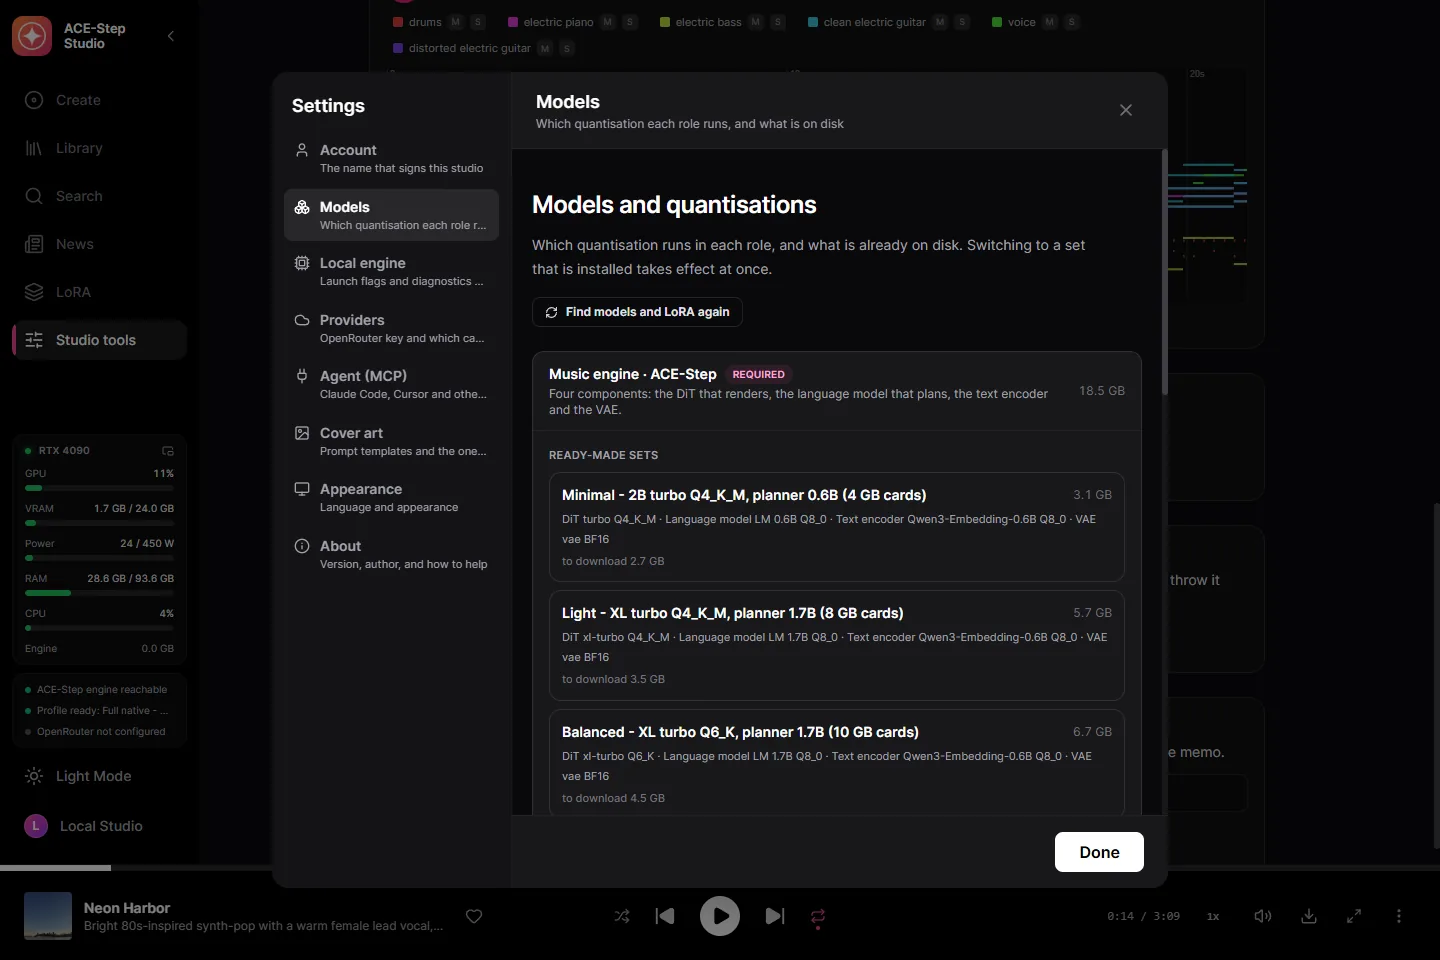The image size is (1440, 960).
Task: Click the Neon Harbor cover thumbnail
Action: 48,916
